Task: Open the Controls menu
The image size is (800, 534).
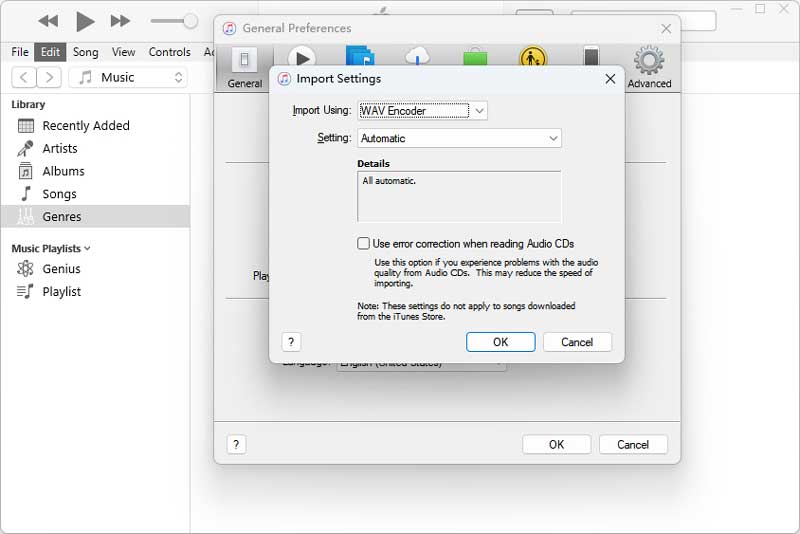Action: tap(169, 52)
